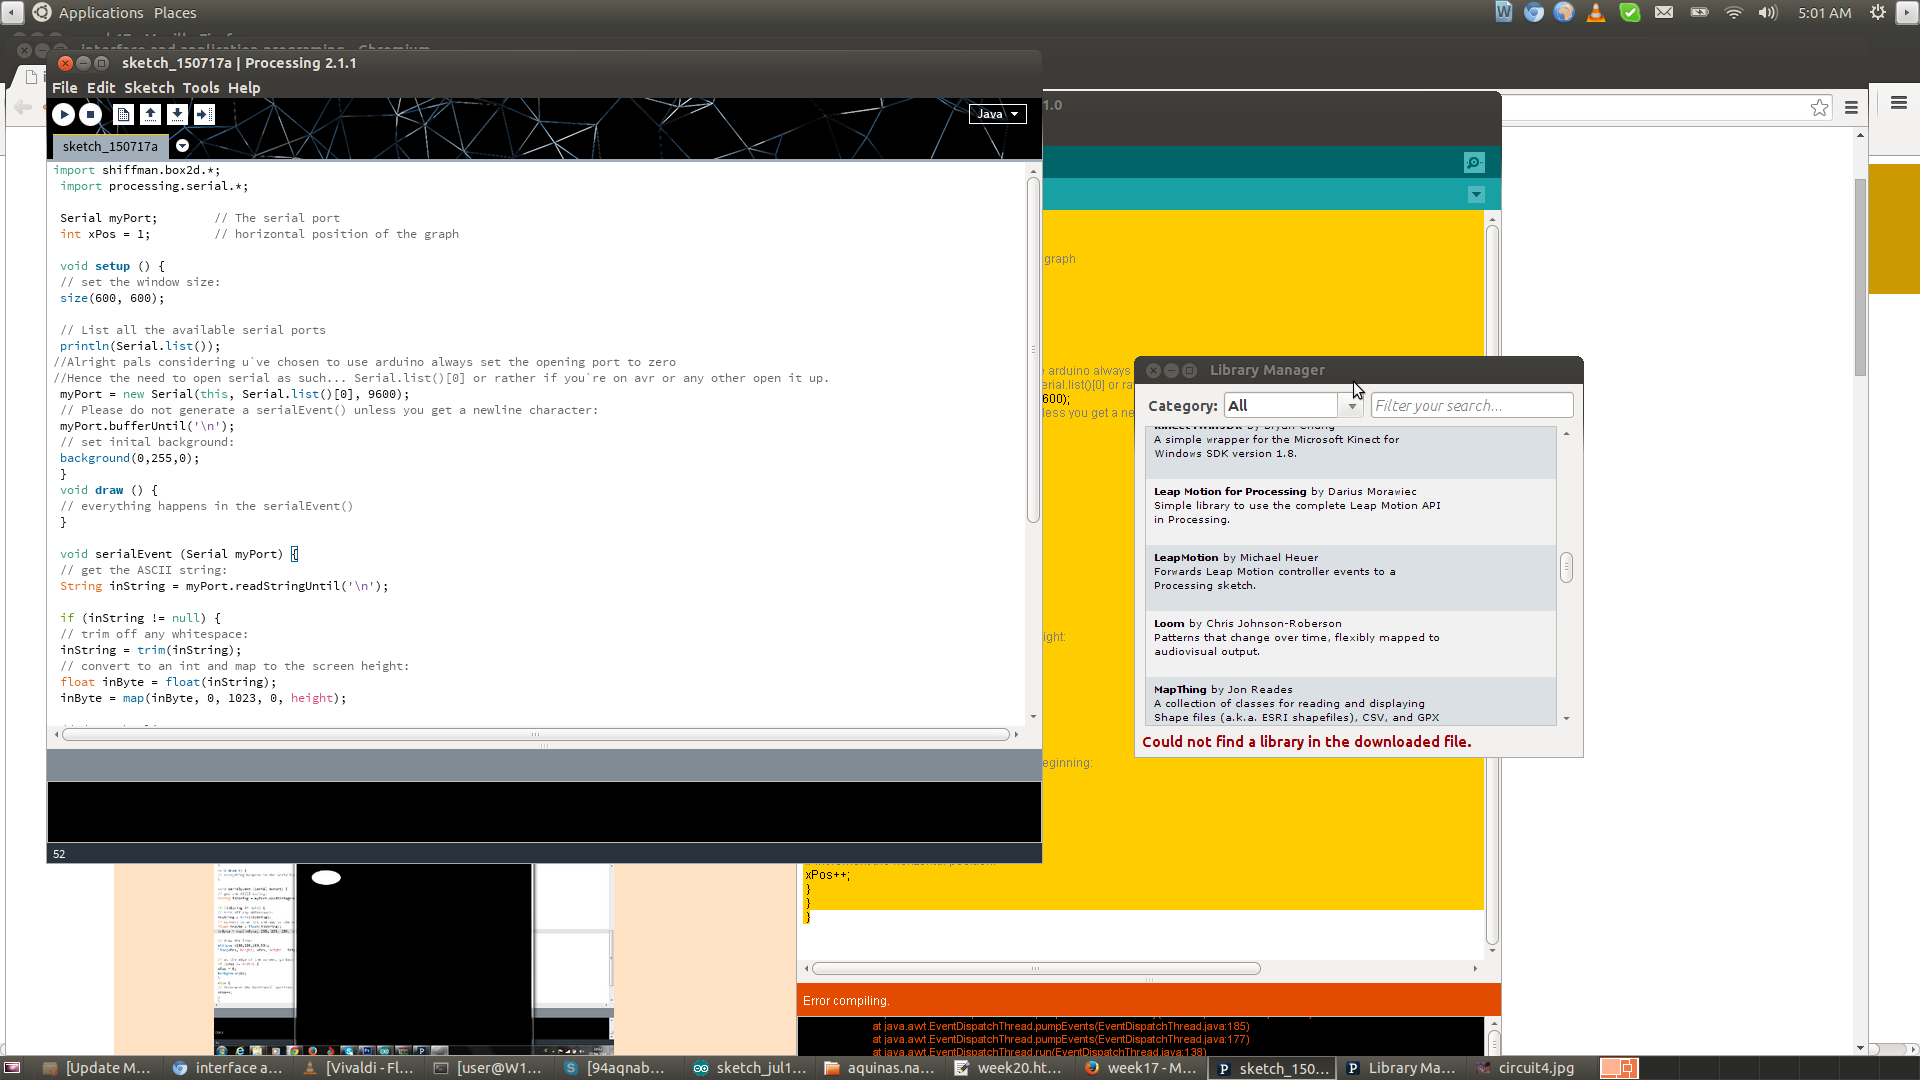The image size is (1920, 1080).
Task: Open the Sketch menu
Action: click(149, 88)
